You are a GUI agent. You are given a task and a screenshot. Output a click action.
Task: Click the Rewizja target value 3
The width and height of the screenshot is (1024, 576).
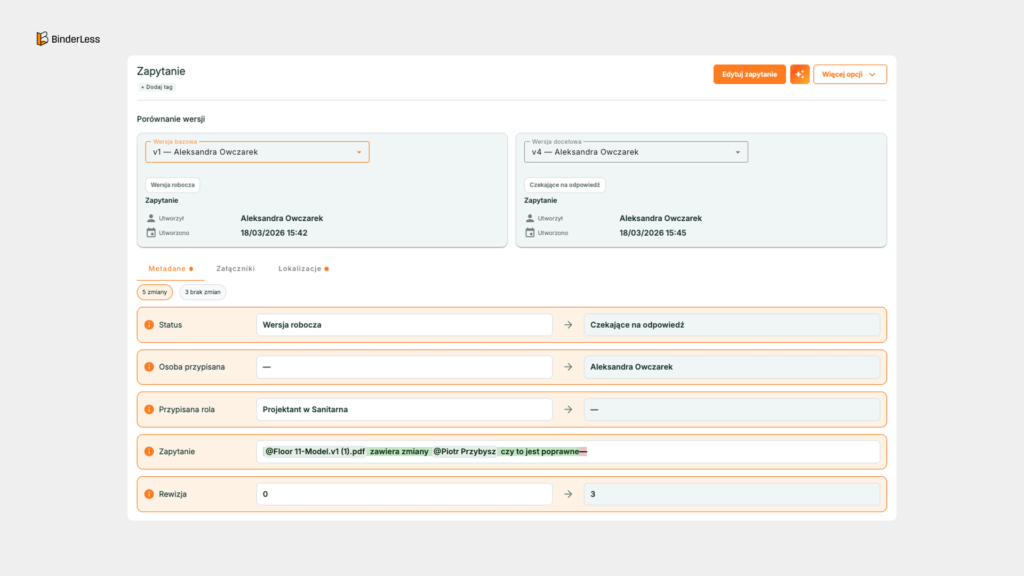pos(731,494)
